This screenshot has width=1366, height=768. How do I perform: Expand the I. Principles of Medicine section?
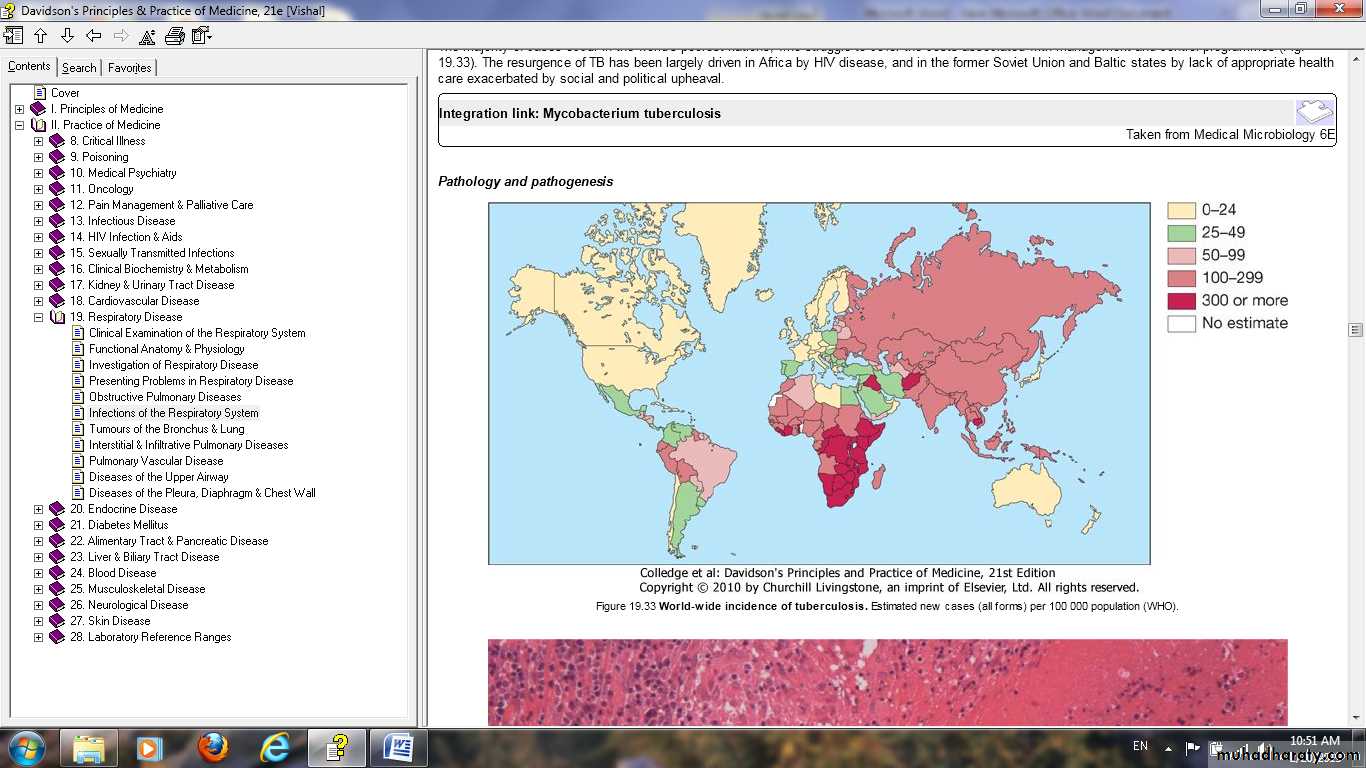[19, 109]
